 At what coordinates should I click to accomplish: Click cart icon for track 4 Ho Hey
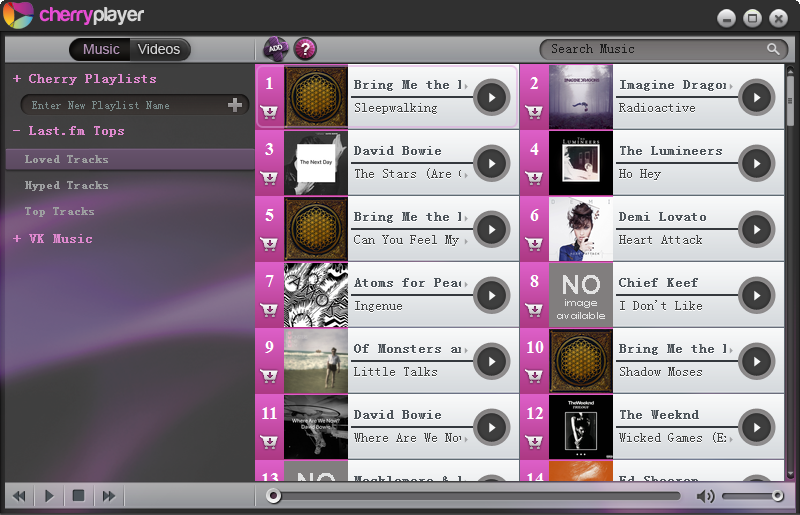pos(534,178)
